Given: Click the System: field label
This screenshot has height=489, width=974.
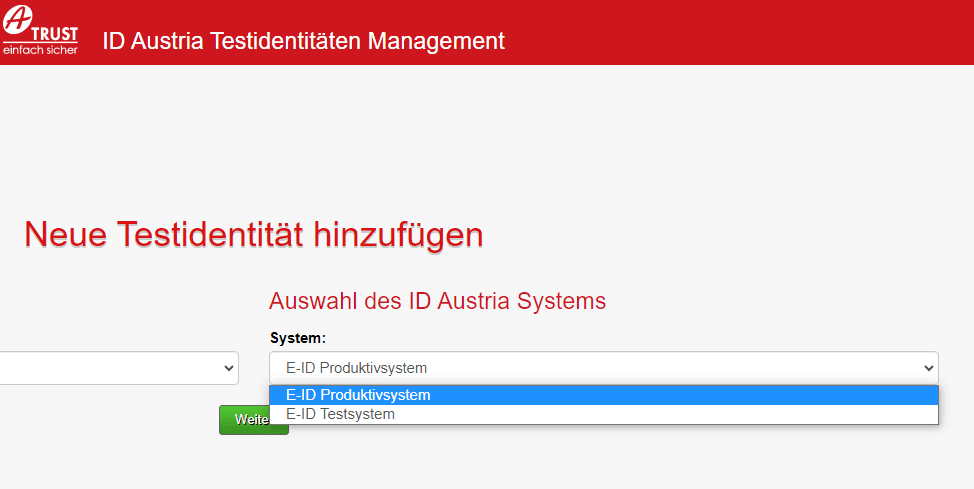Looking at the screenshot, I should click(298, 338).
